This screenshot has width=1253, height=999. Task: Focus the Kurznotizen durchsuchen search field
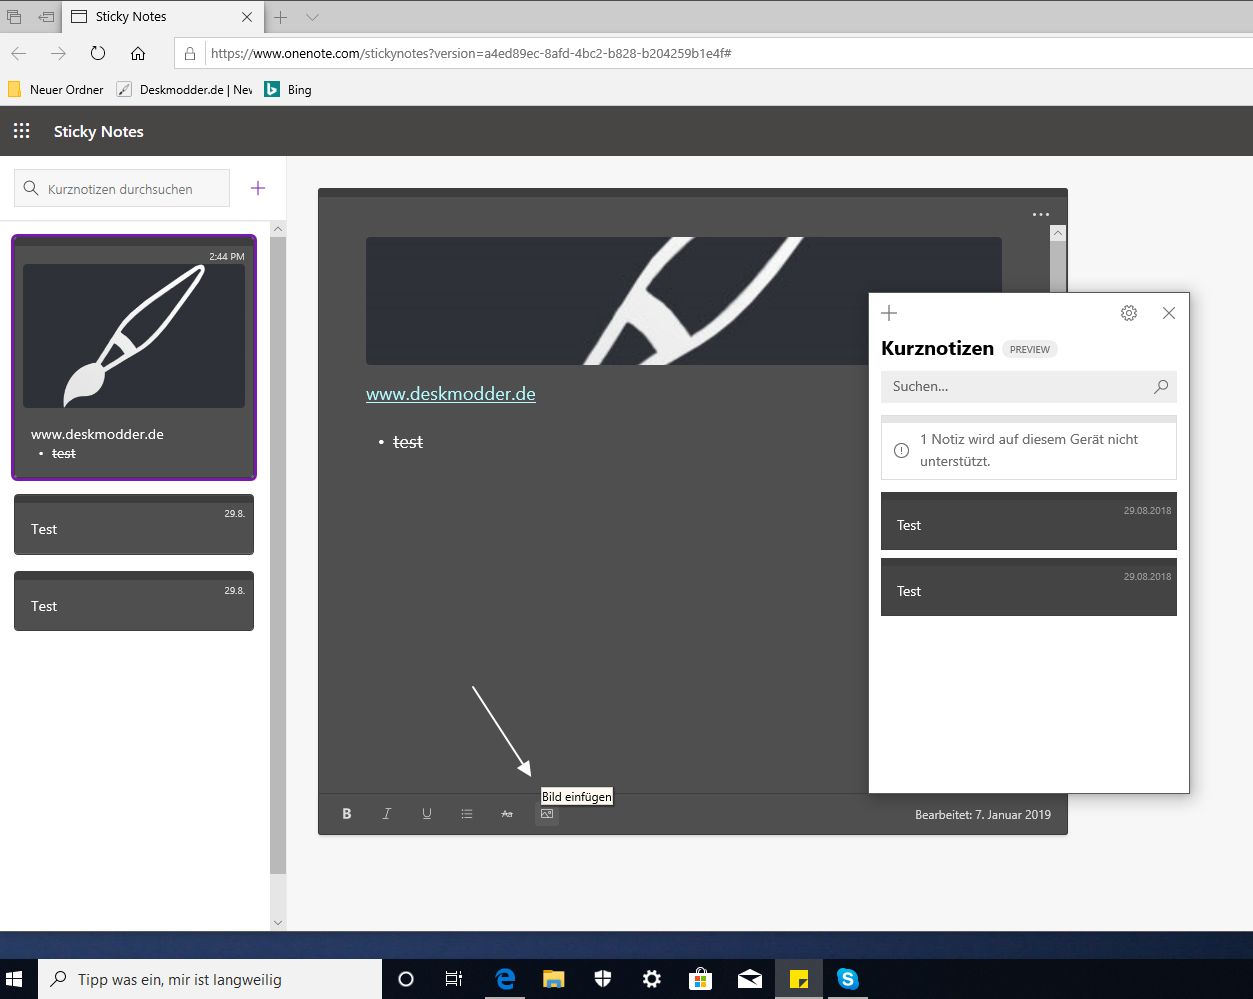pos(122,188)
